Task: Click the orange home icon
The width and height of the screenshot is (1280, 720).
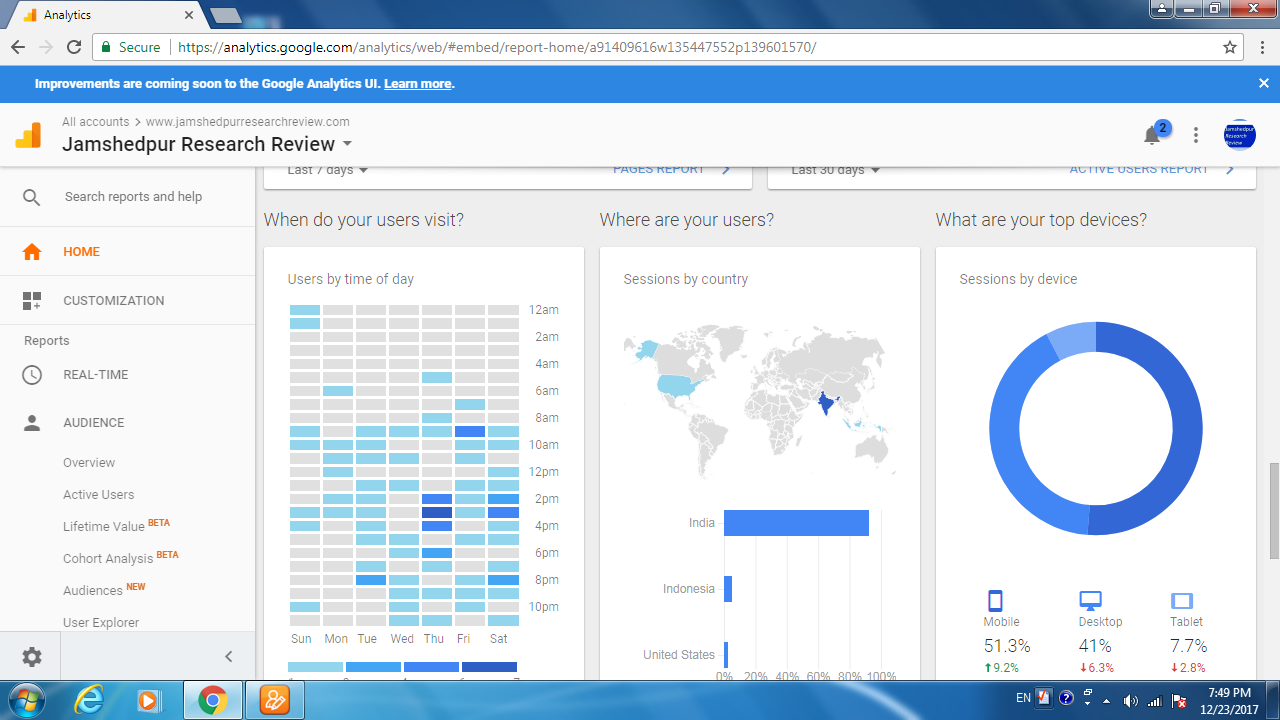Action: pyautogui.click(x=32, y=252)
